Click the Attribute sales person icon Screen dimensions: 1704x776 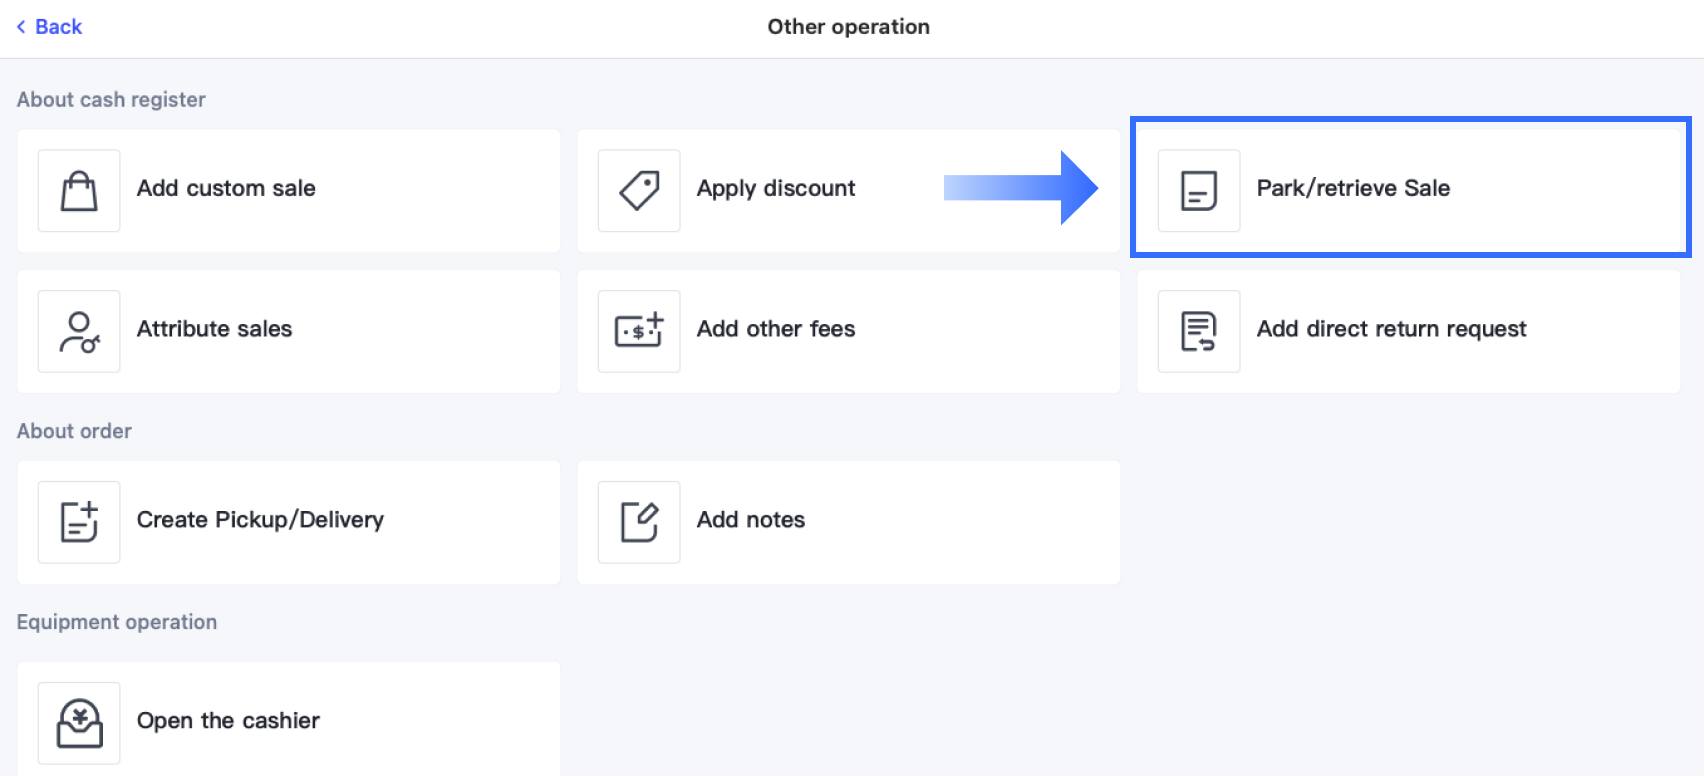pyautogui.click(x=79, y=332)
